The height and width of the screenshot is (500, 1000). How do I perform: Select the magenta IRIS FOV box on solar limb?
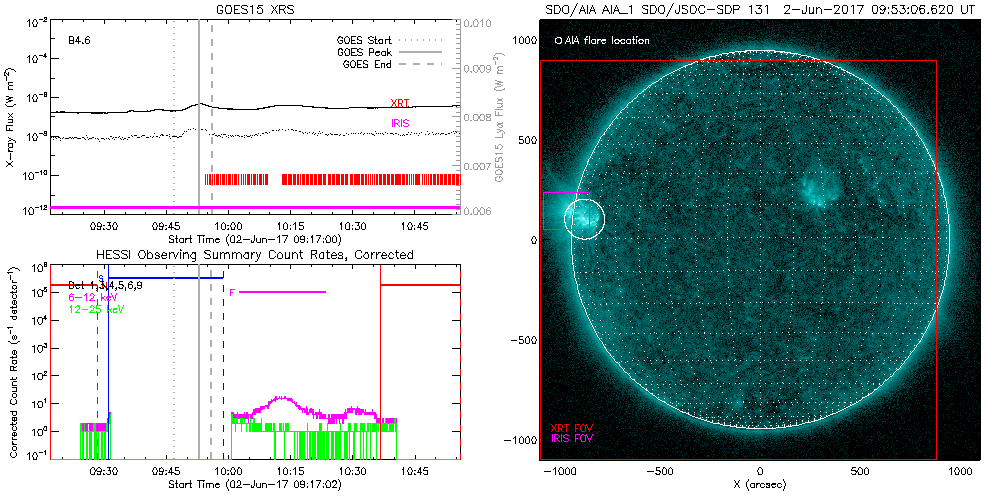pos(566,193)
